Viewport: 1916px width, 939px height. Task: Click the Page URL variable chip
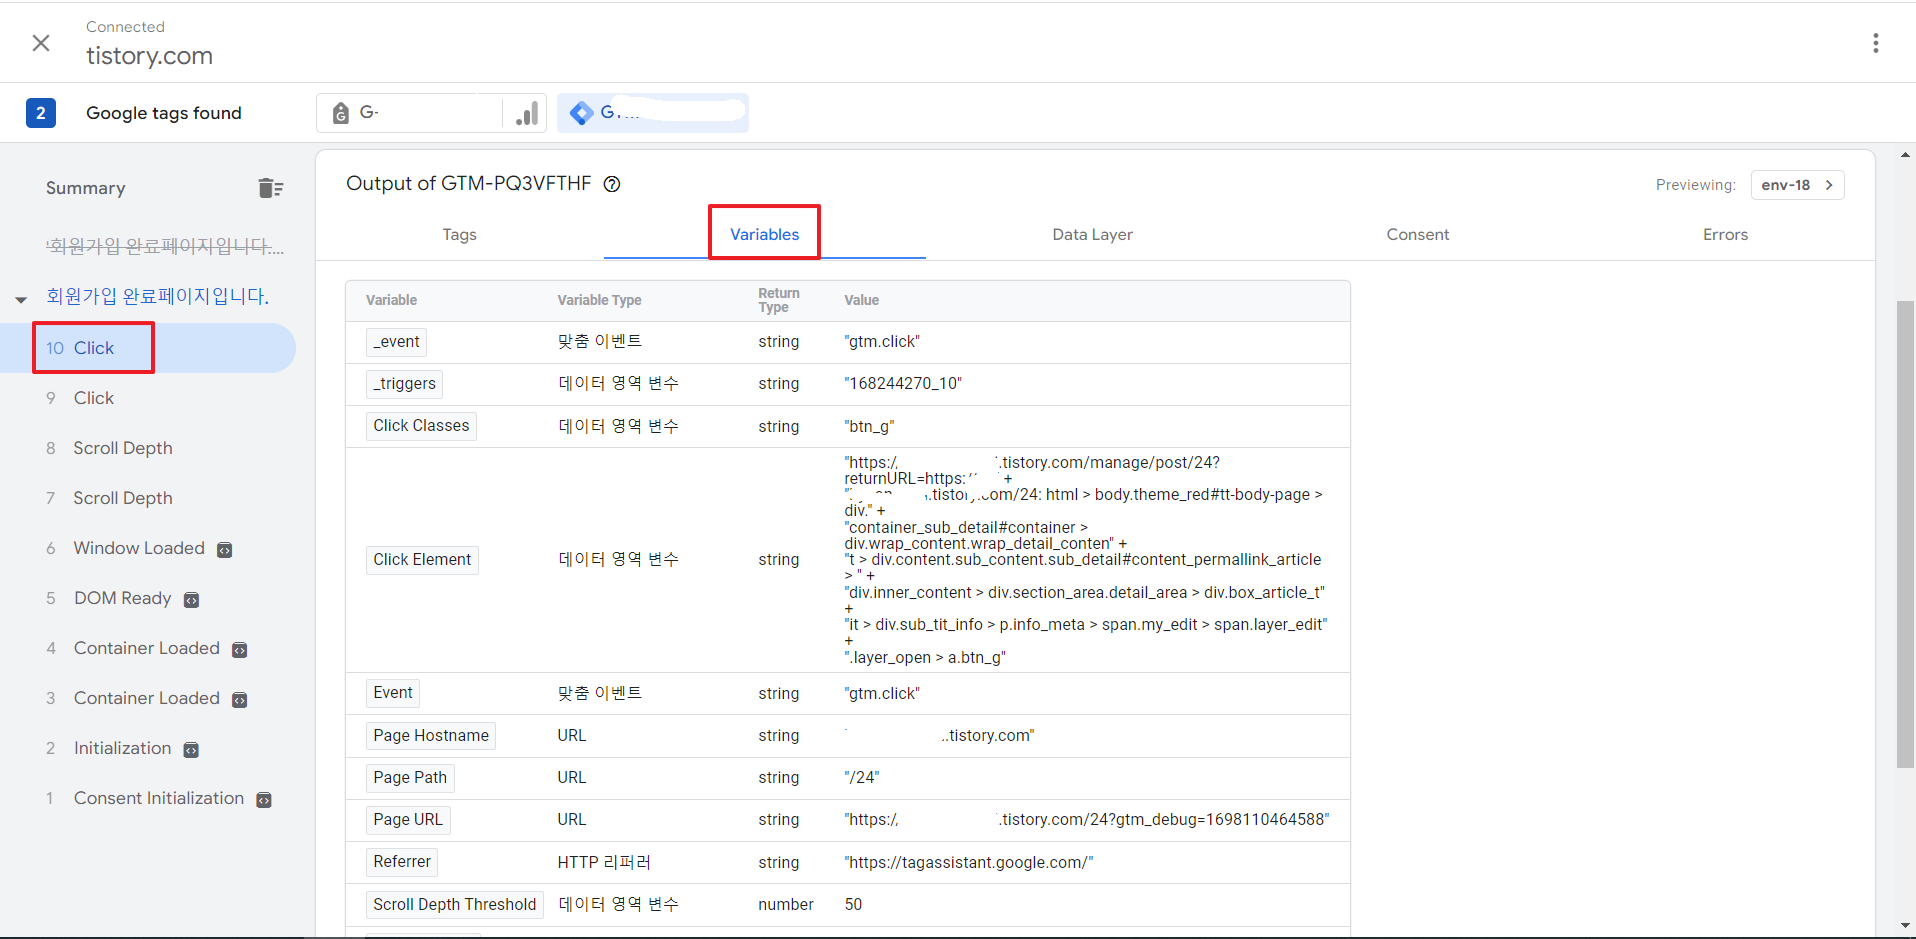(x=408, y=820)
